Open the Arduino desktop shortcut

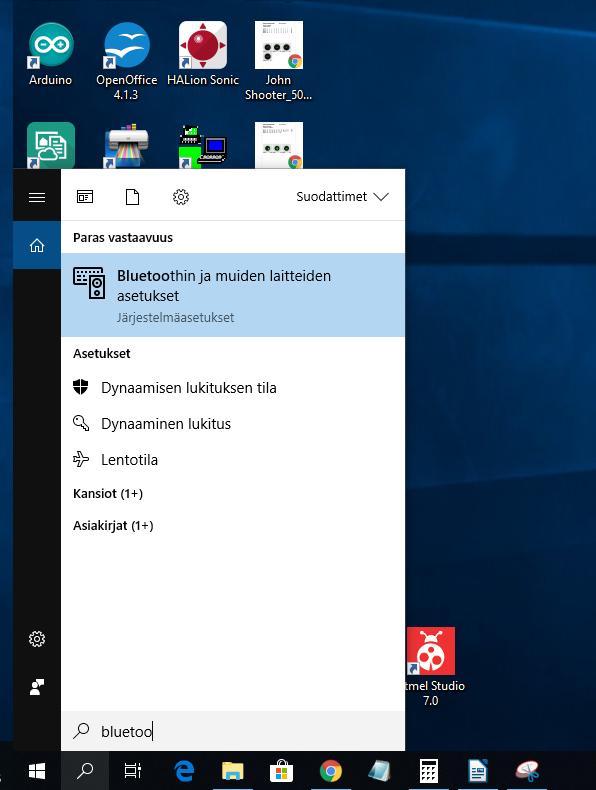50,54
